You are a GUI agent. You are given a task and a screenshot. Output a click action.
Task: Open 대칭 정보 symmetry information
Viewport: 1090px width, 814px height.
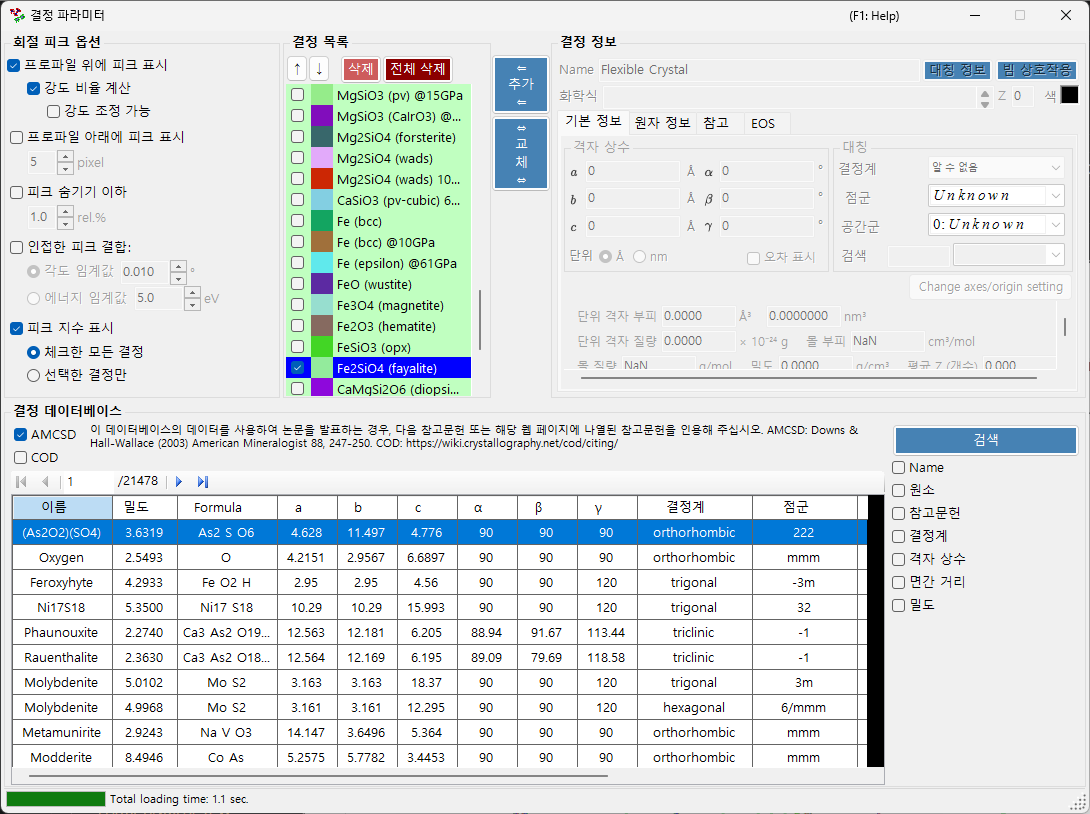(x=957, y=70)
